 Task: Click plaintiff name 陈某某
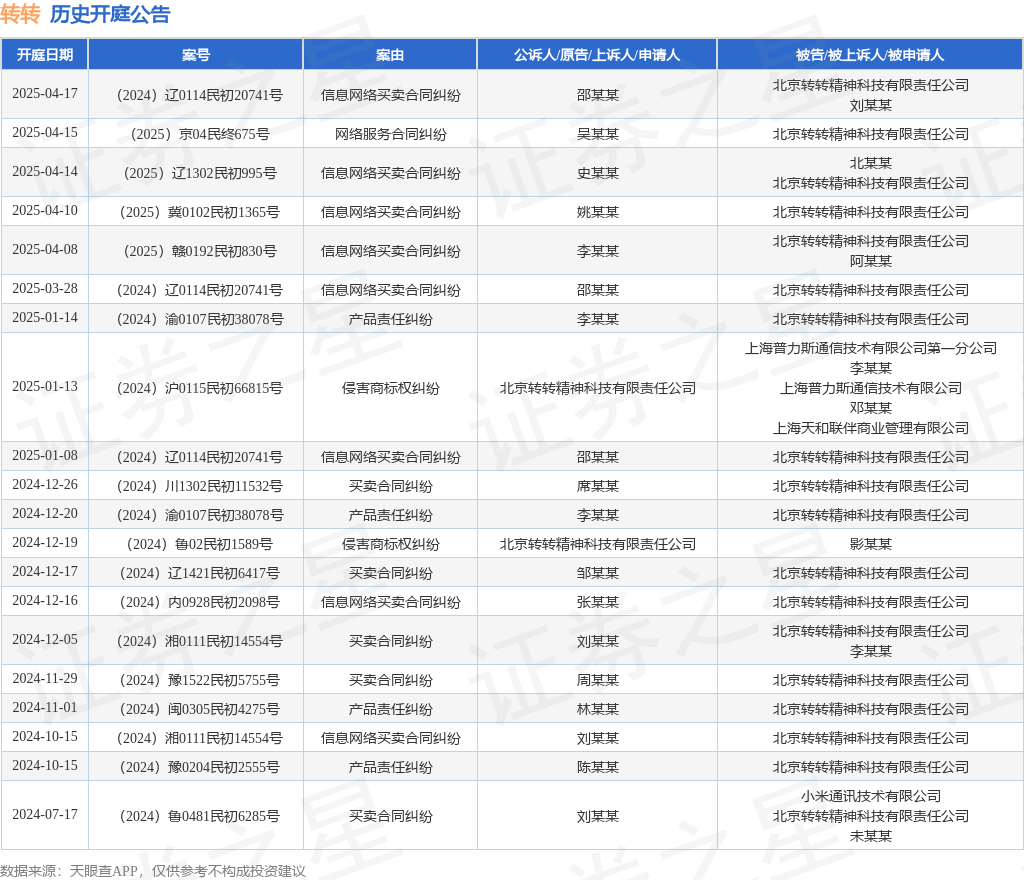point(598,766)
